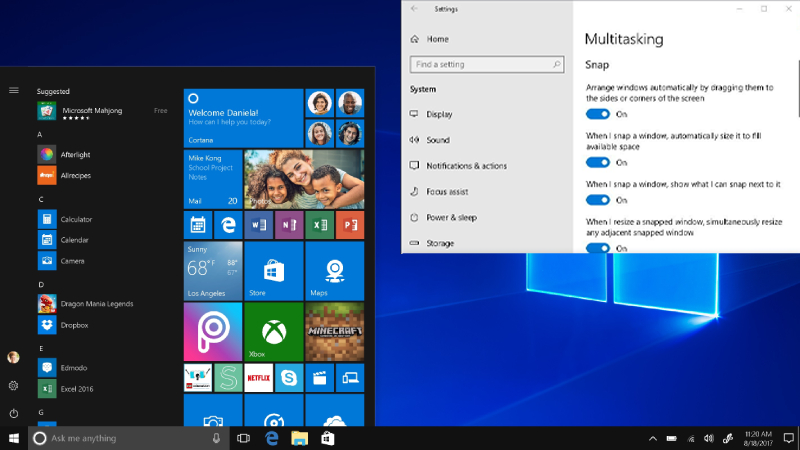This screenshot has height=450, width=800.
Task: Open the Cortana welcome tile
Action: 243,118
